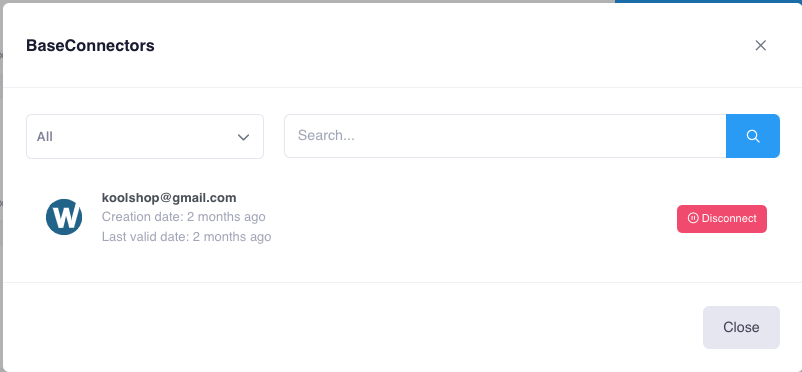Click the WordPress logo avatar icon
The image size is (802, 372).
tap(64, 217)
